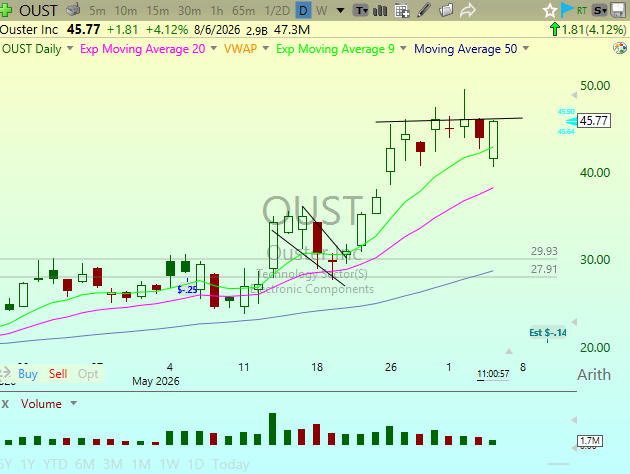This screenshot has width=630, height=474.
Task: Select the 10m timeframe
Action: [x=126, y=11]
